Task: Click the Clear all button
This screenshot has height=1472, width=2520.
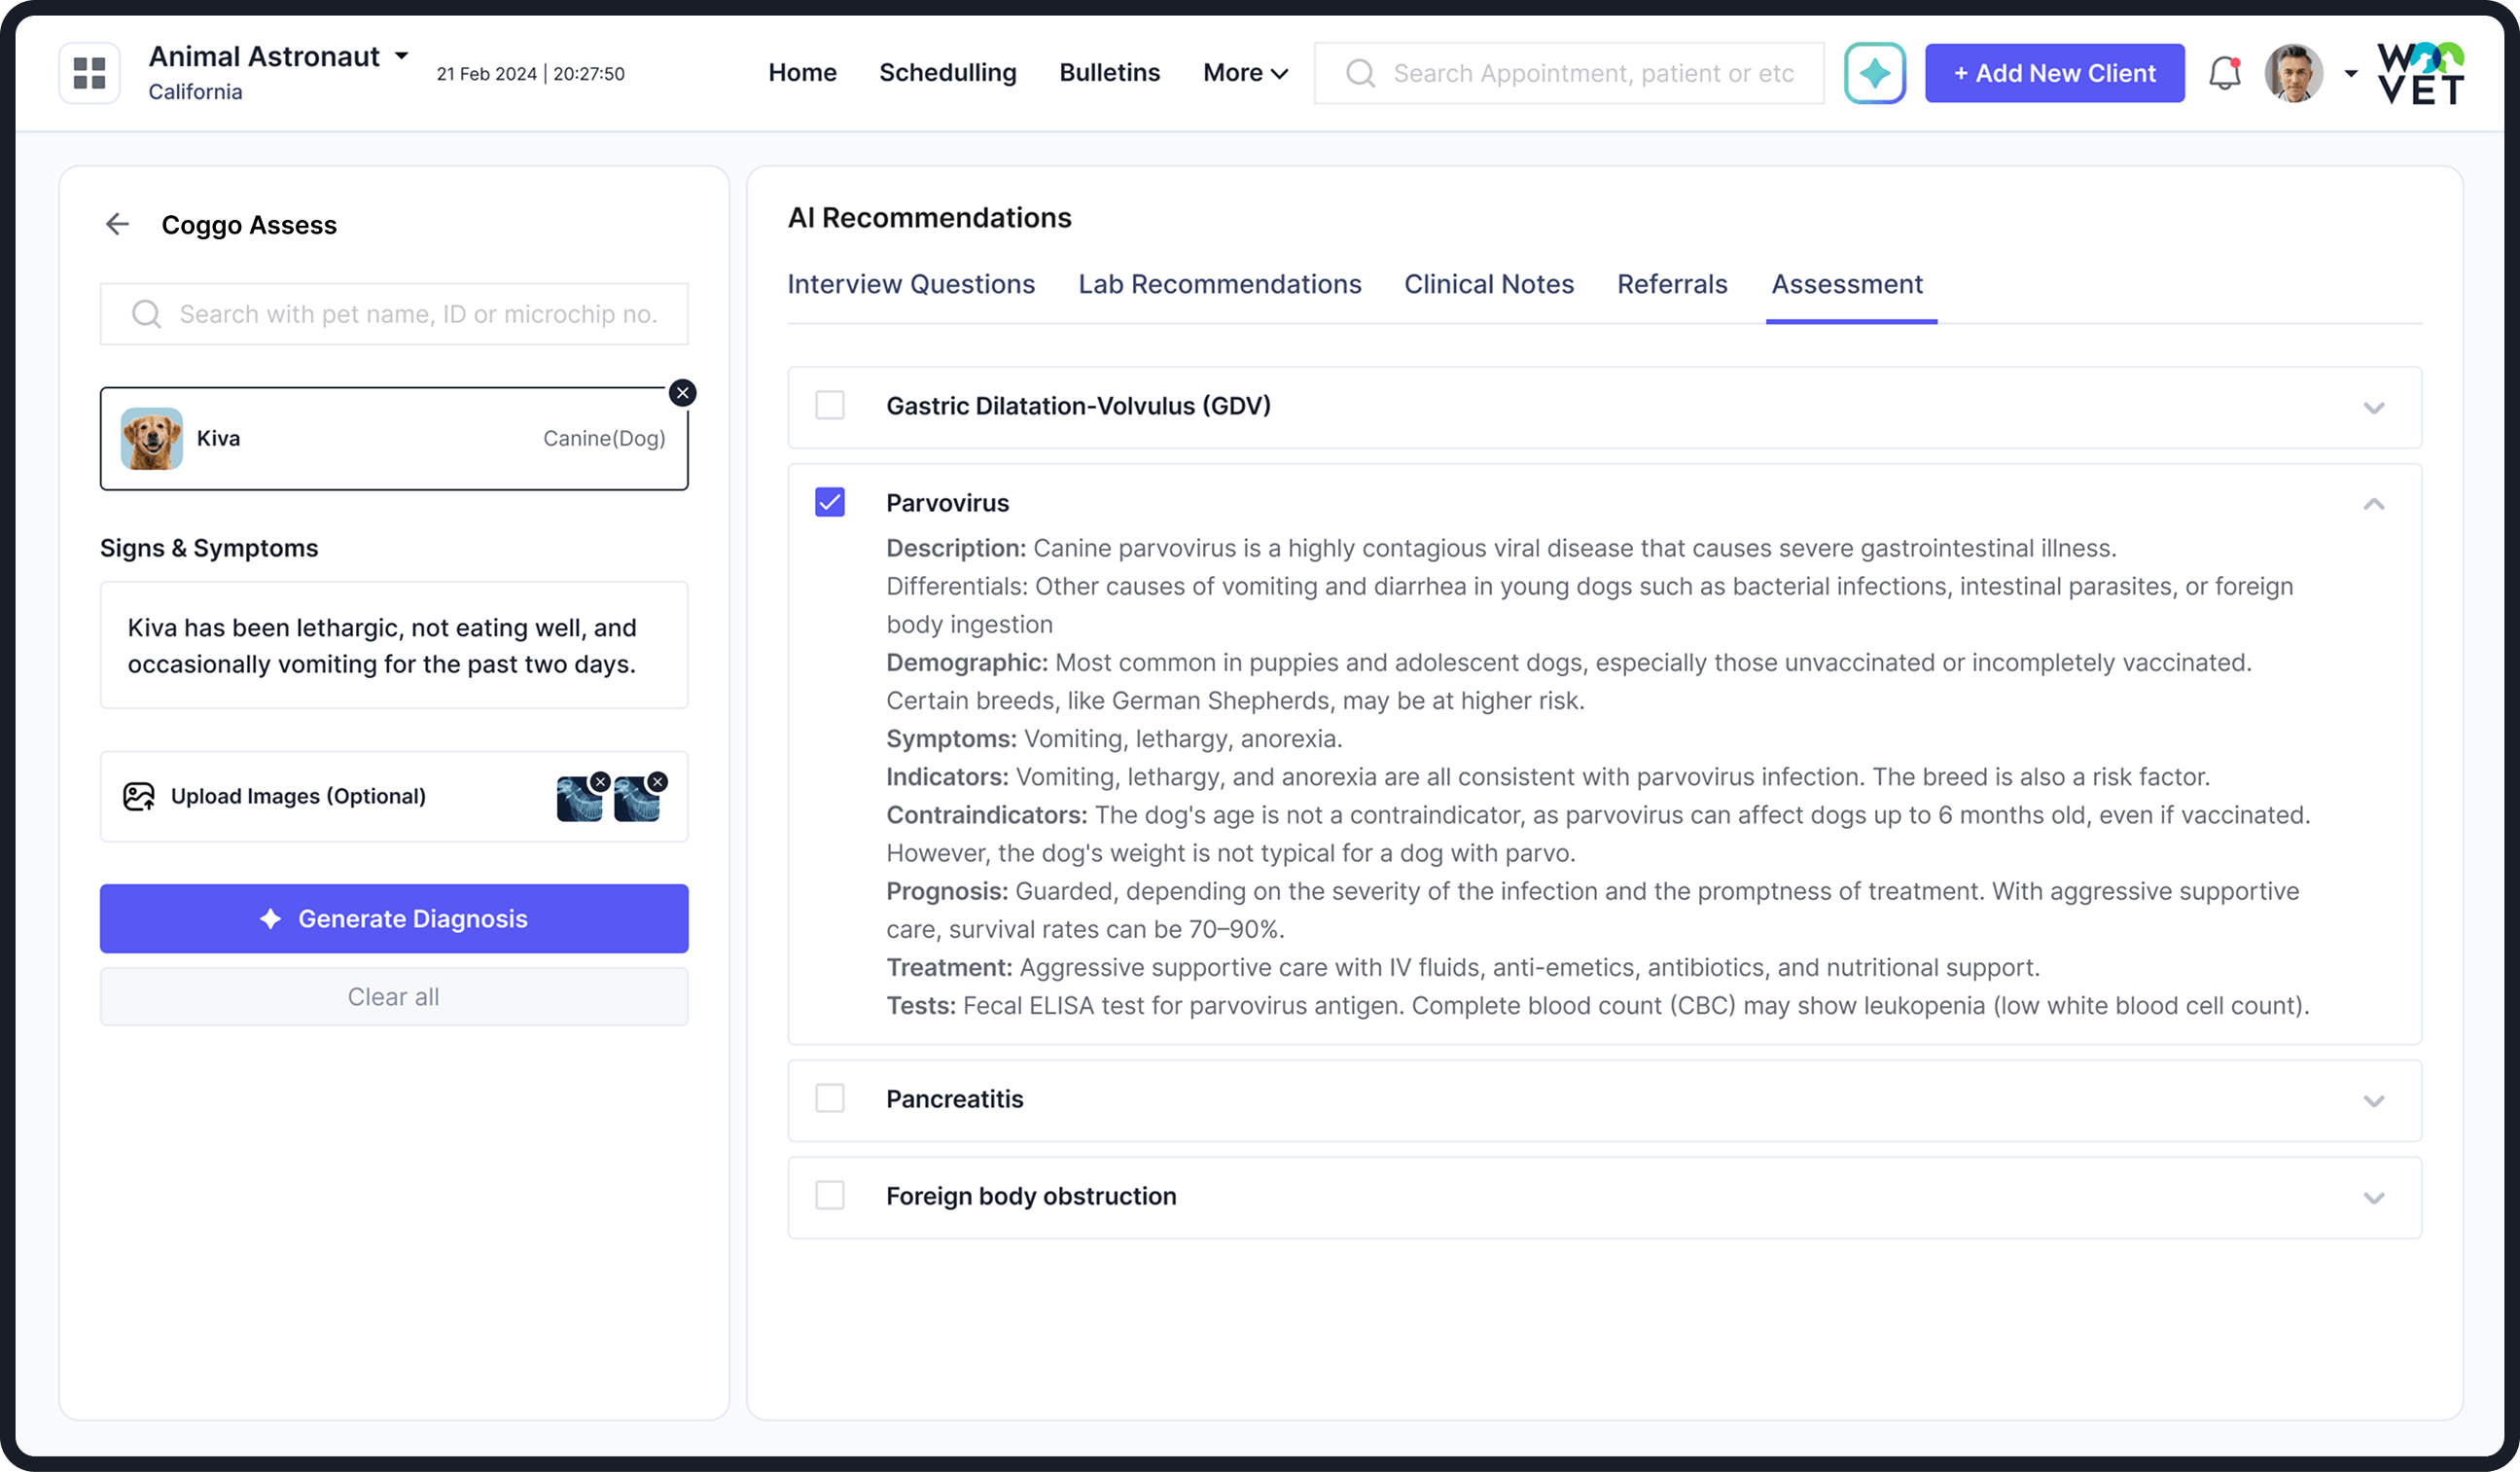Action: pos(394,996)
